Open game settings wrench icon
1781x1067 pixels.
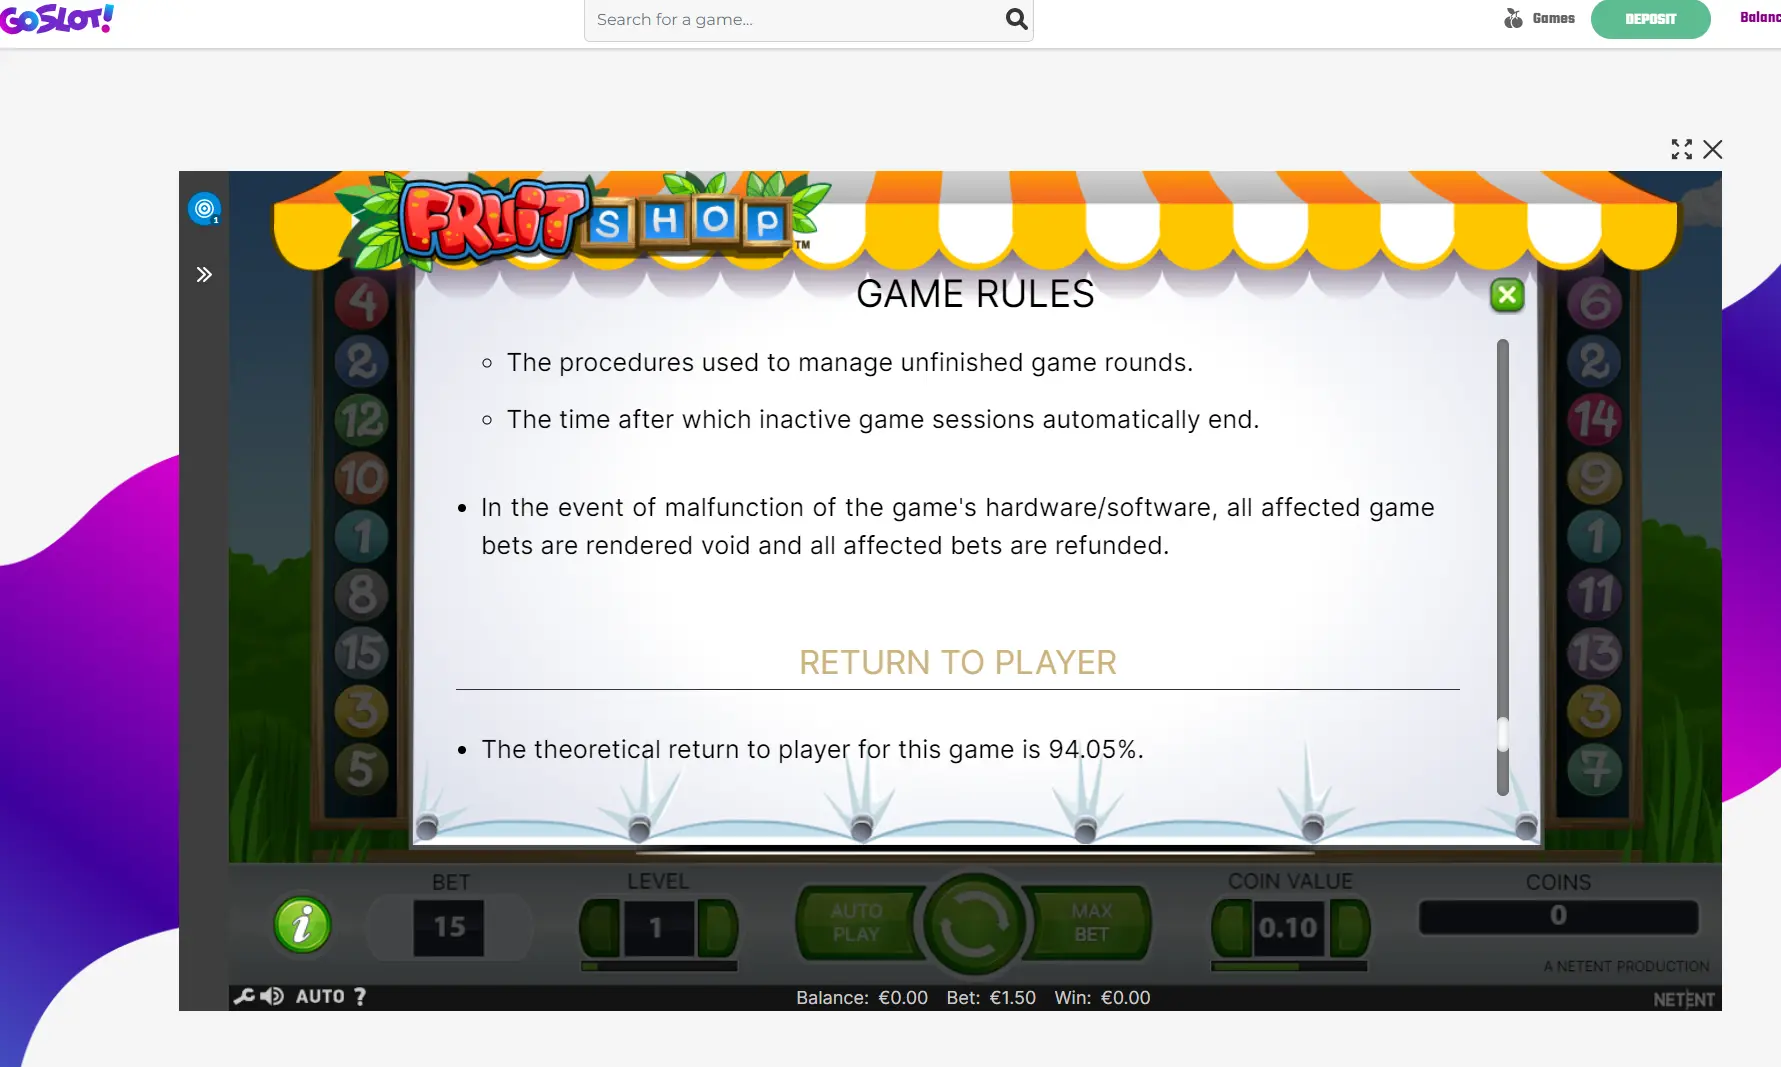243,996
